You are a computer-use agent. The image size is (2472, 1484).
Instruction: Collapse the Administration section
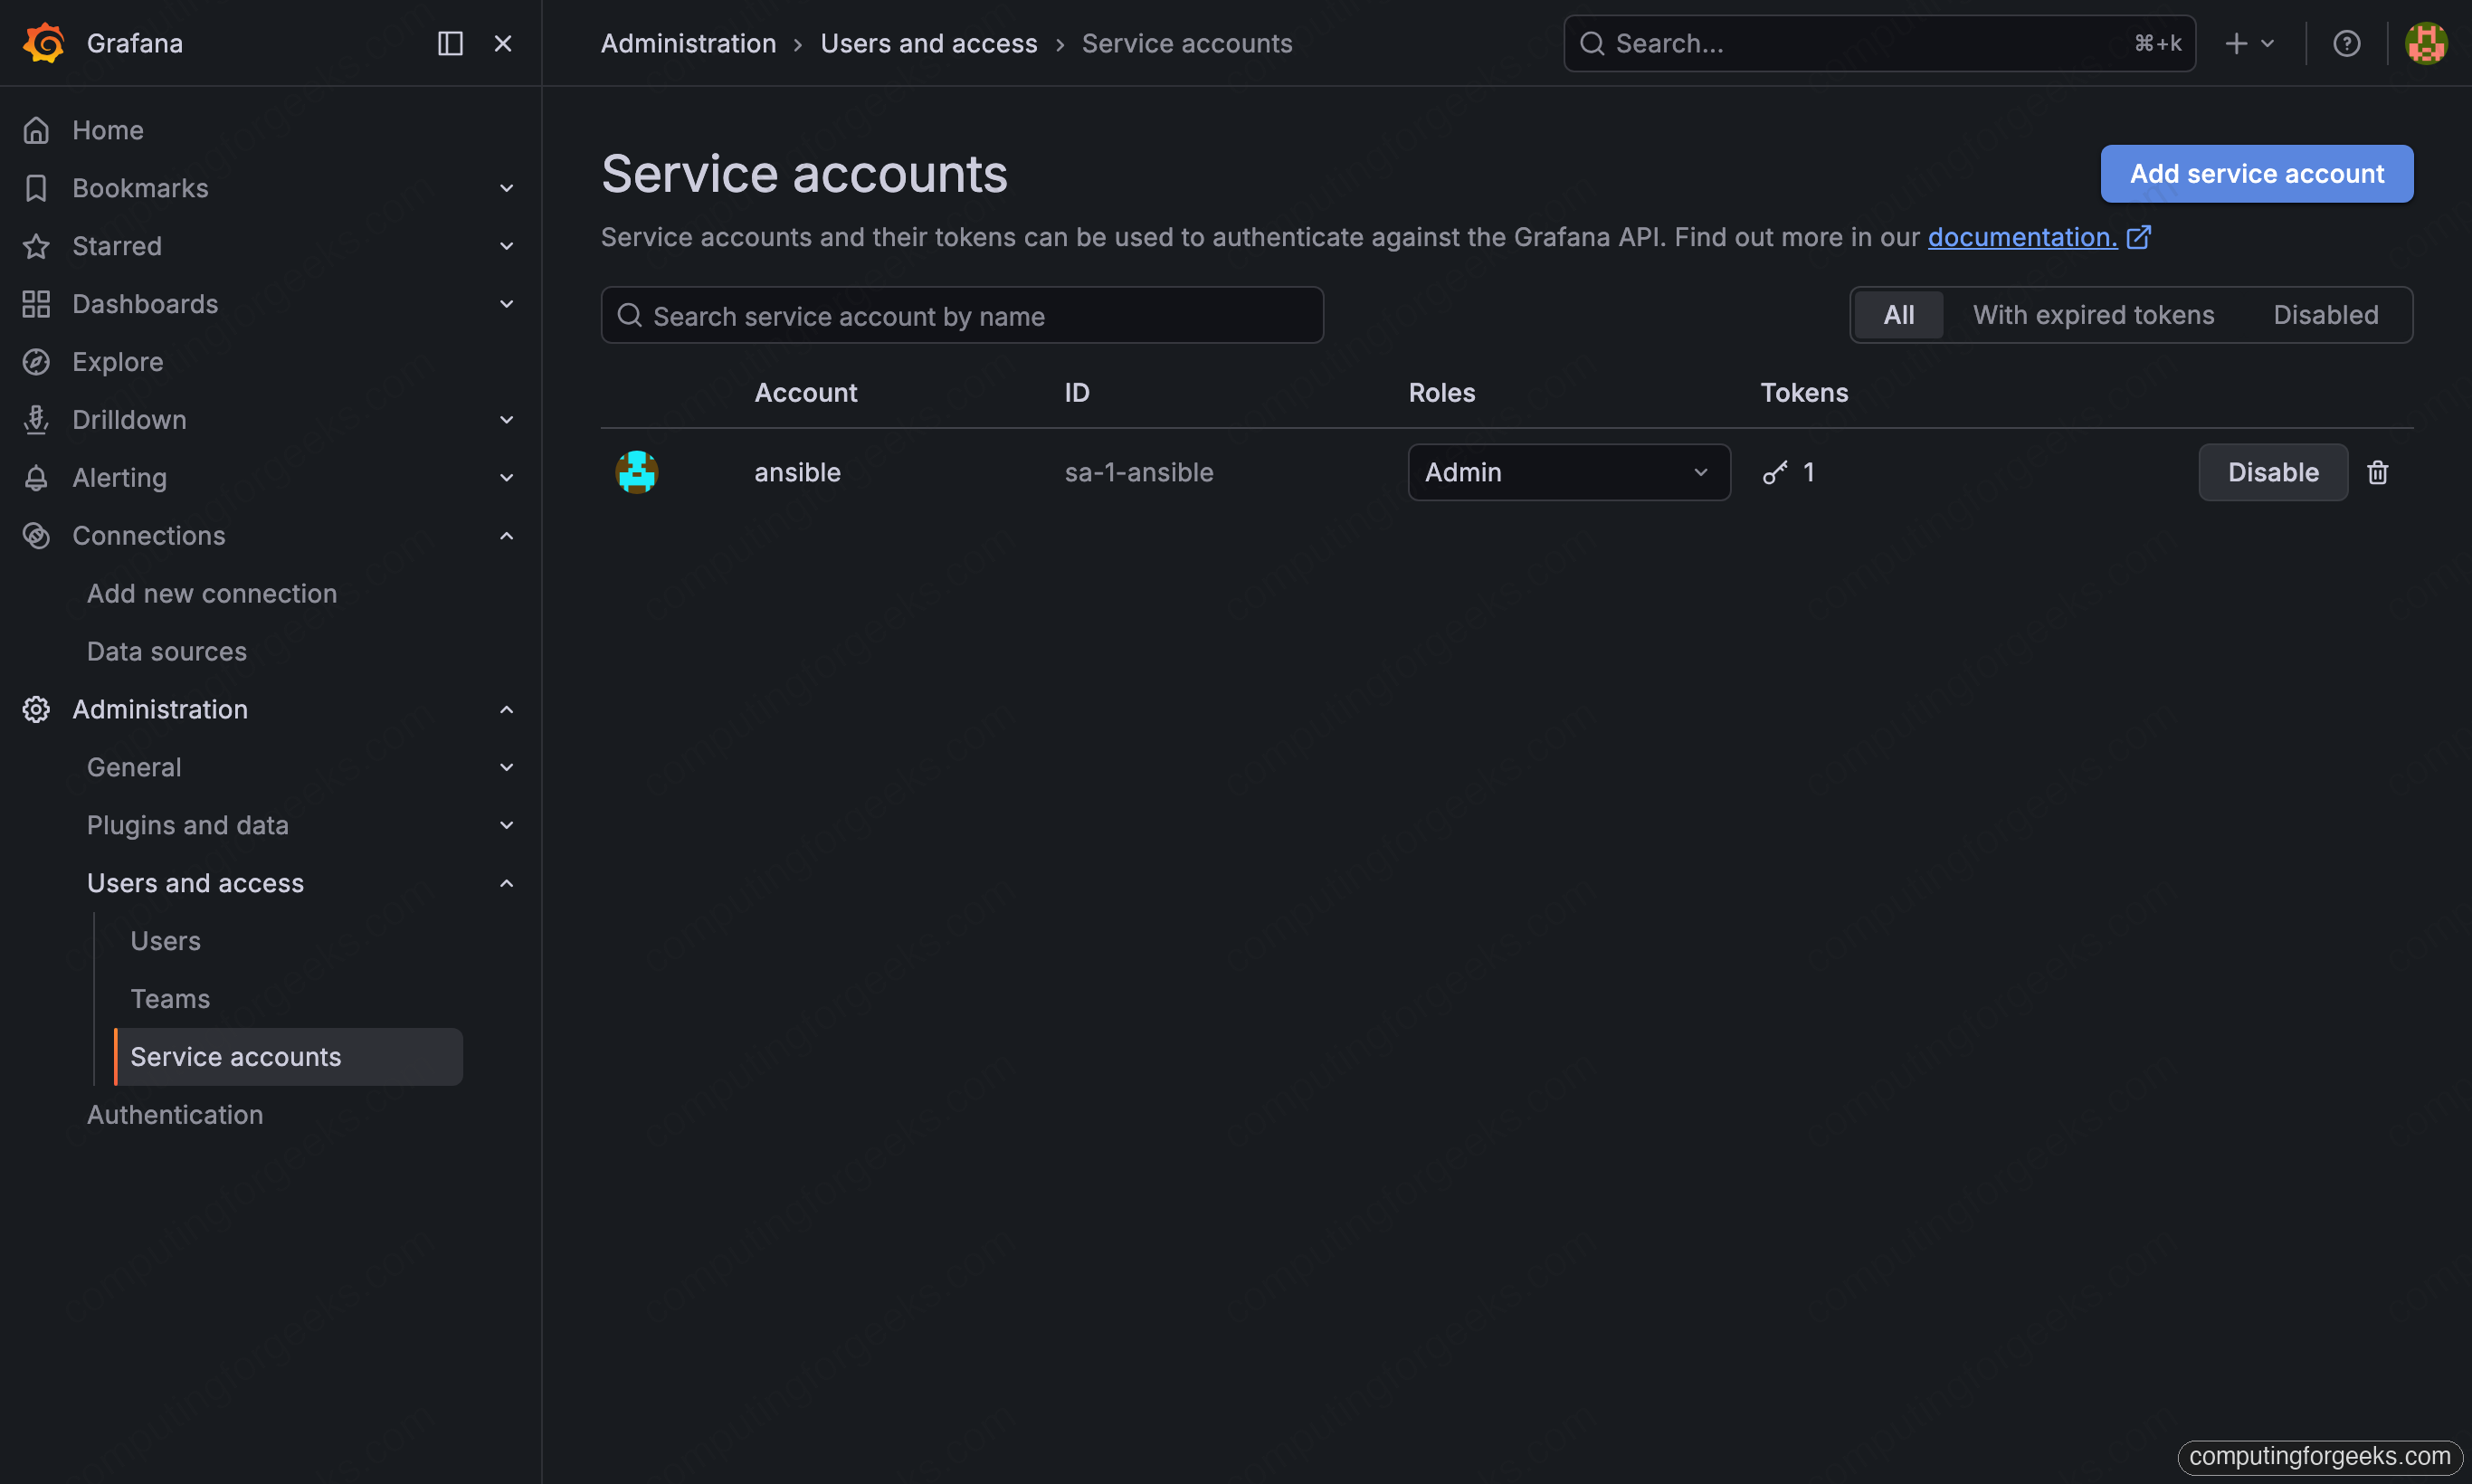click(507, 709)
